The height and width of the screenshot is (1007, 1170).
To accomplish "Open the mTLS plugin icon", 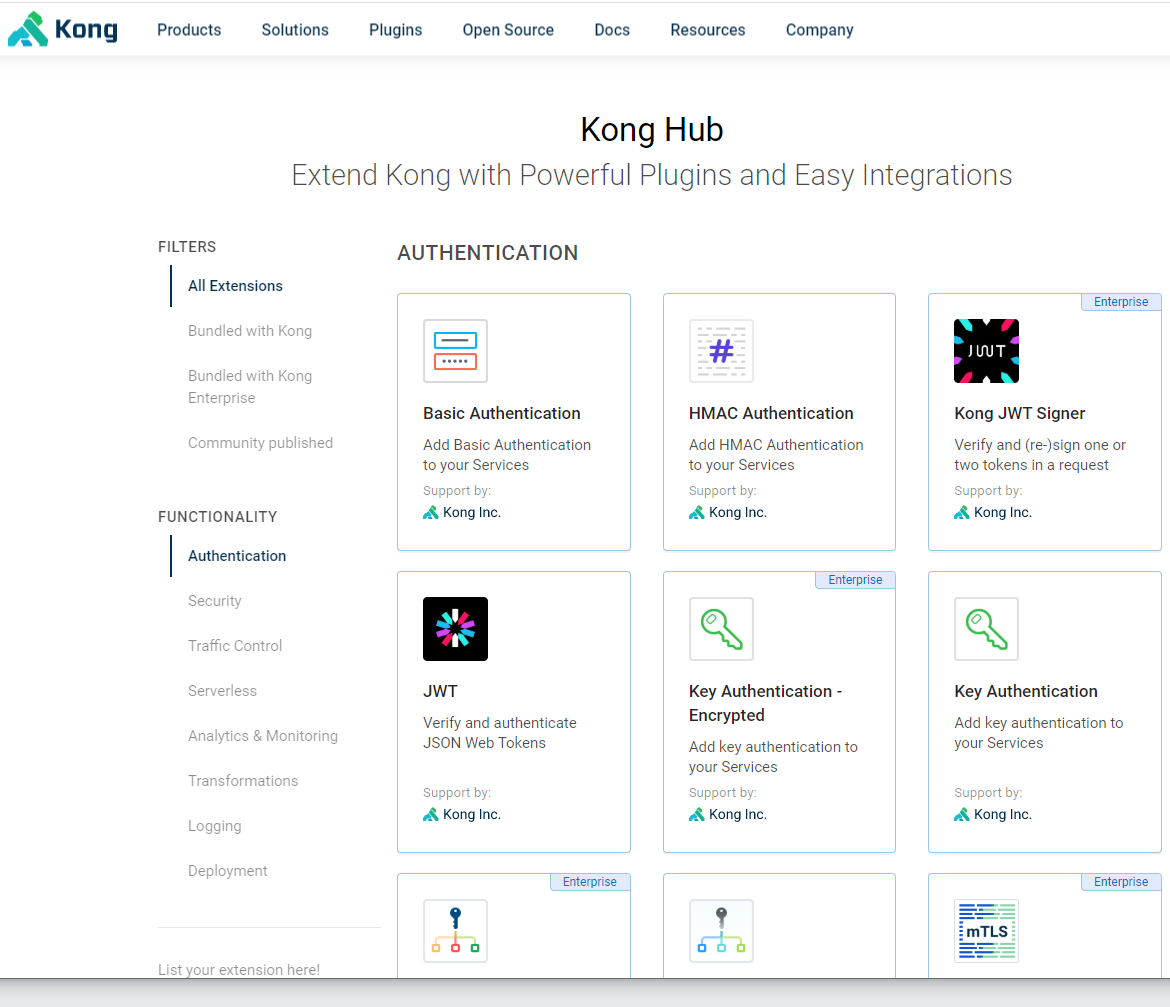I will coord(986,931).
